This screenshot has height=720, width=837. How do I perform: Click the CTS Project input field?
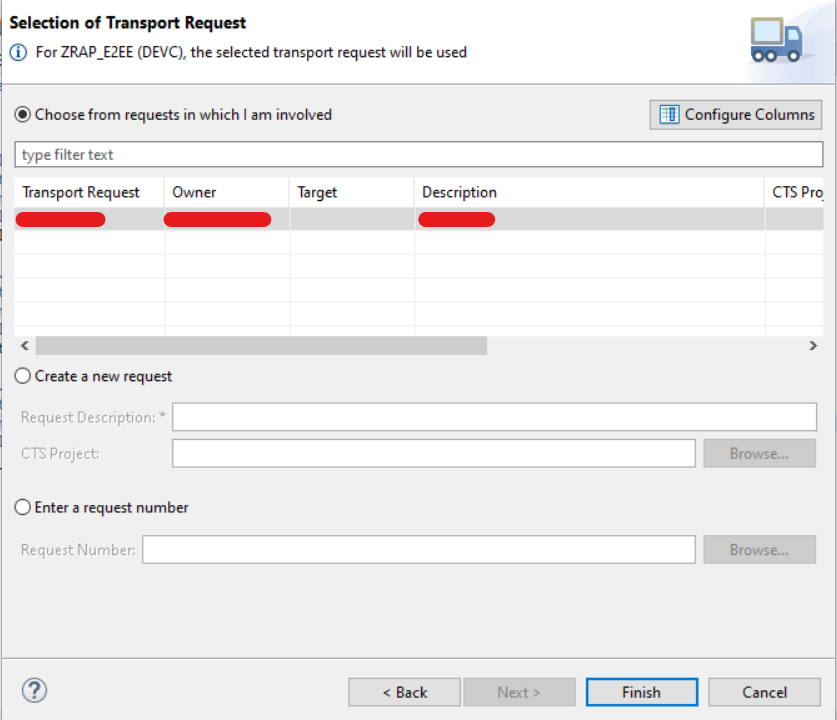[x=433, y=454]
